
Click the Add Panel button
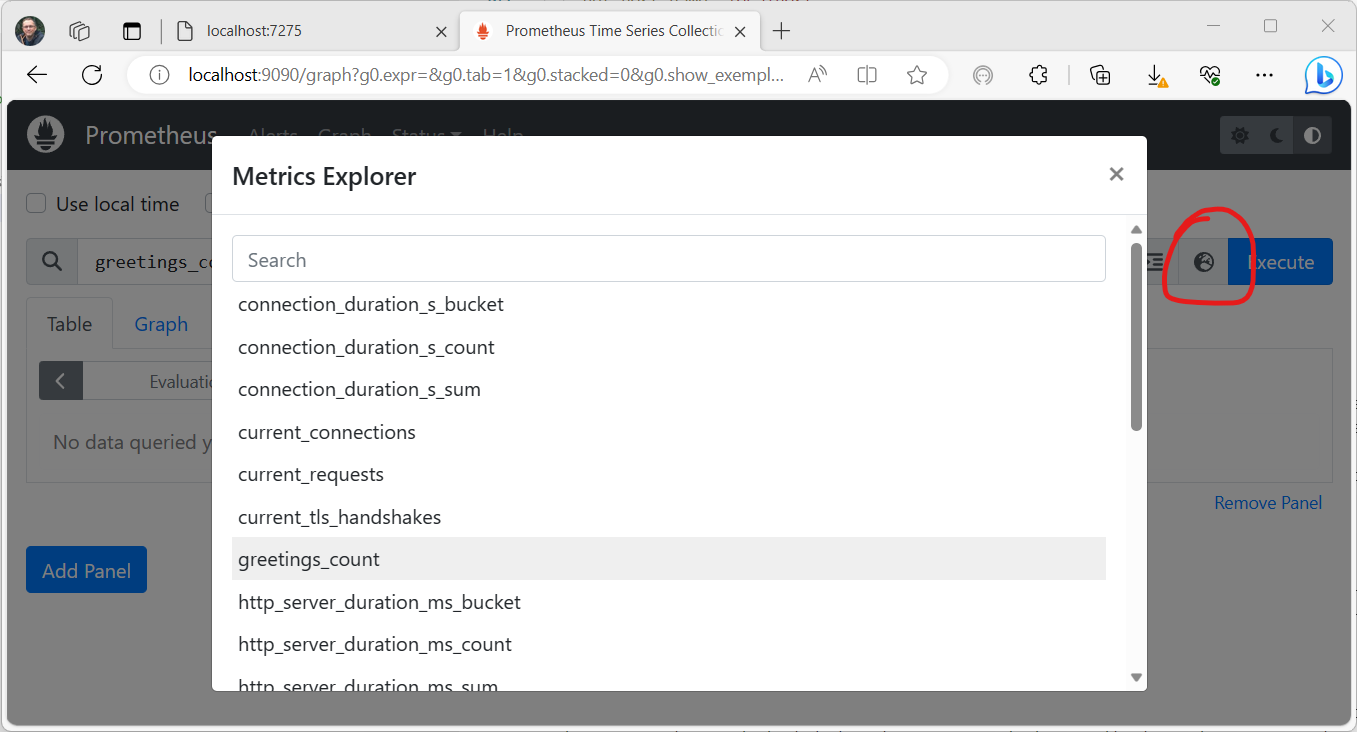click(x=86, y=570)
